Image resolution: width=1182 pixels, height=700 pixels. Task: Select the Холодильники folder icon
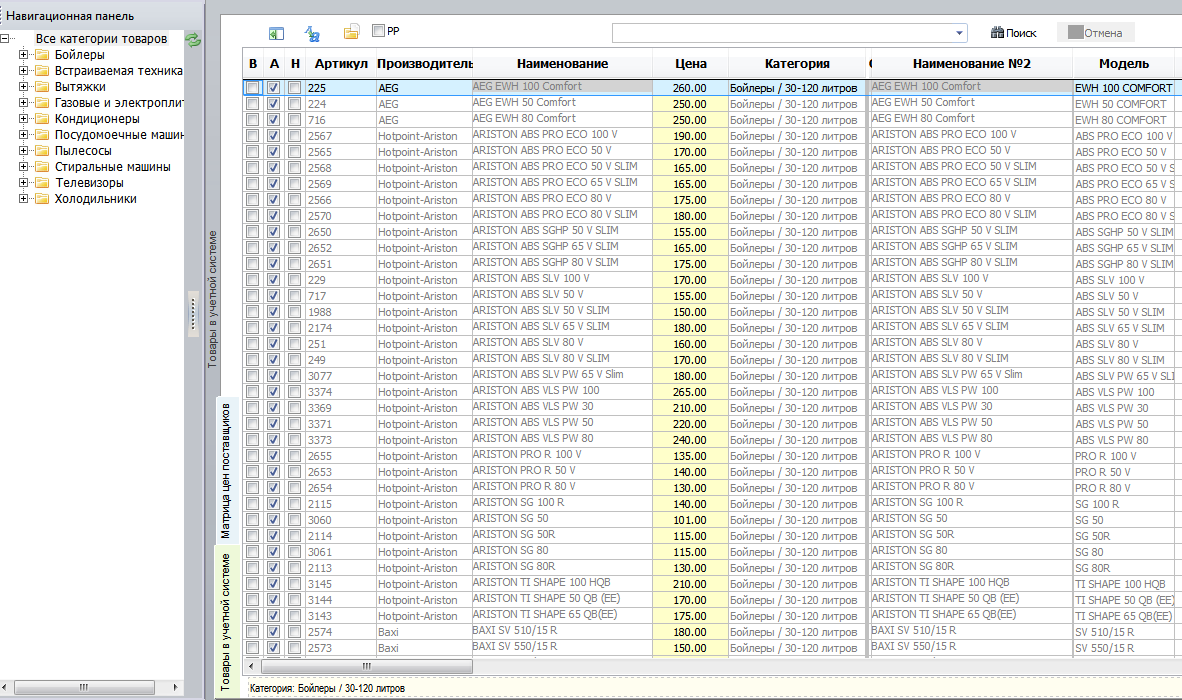[x=42, y=199]
